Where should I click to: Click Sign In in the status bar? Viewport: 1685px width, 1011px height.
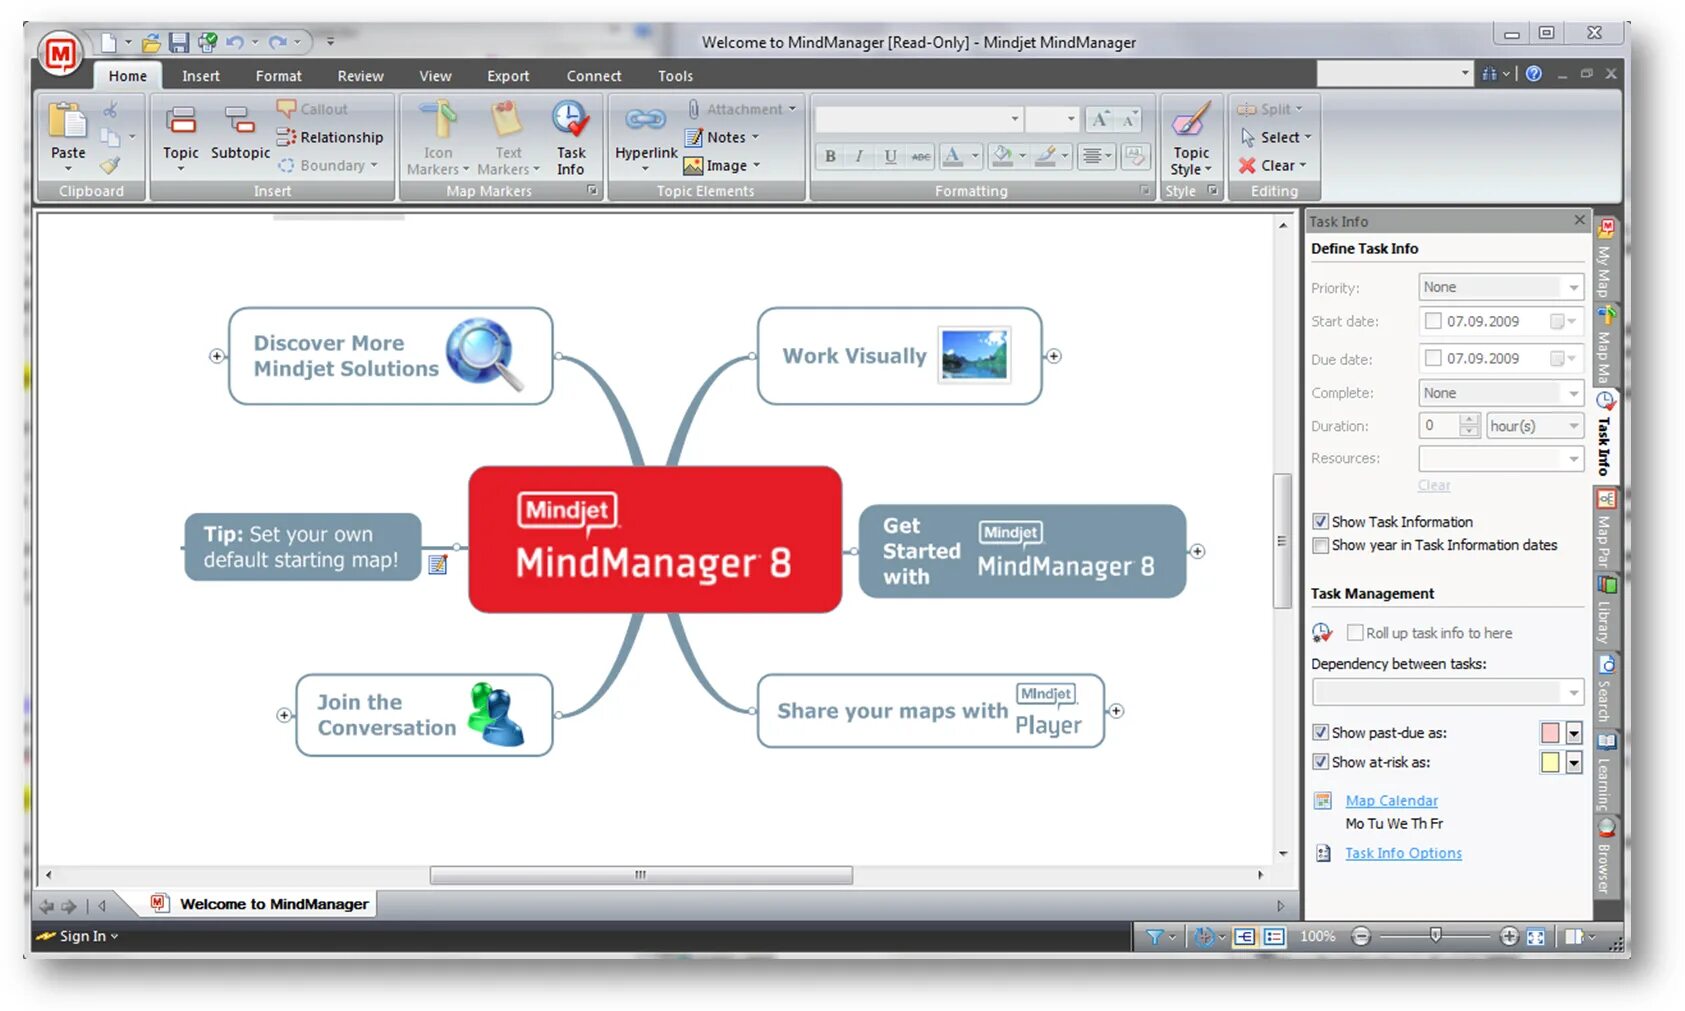[x=82, y=936]
